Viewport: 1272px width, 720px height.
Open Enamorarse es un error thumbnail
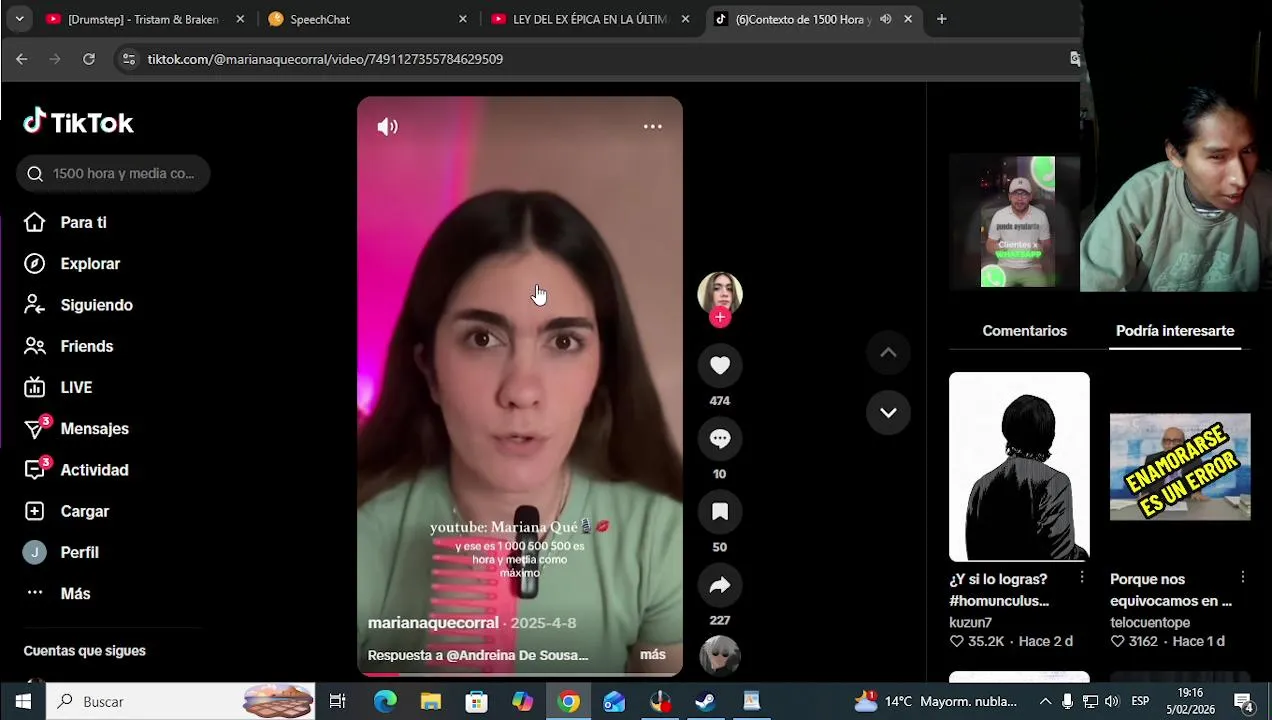tap(1180, 467)
